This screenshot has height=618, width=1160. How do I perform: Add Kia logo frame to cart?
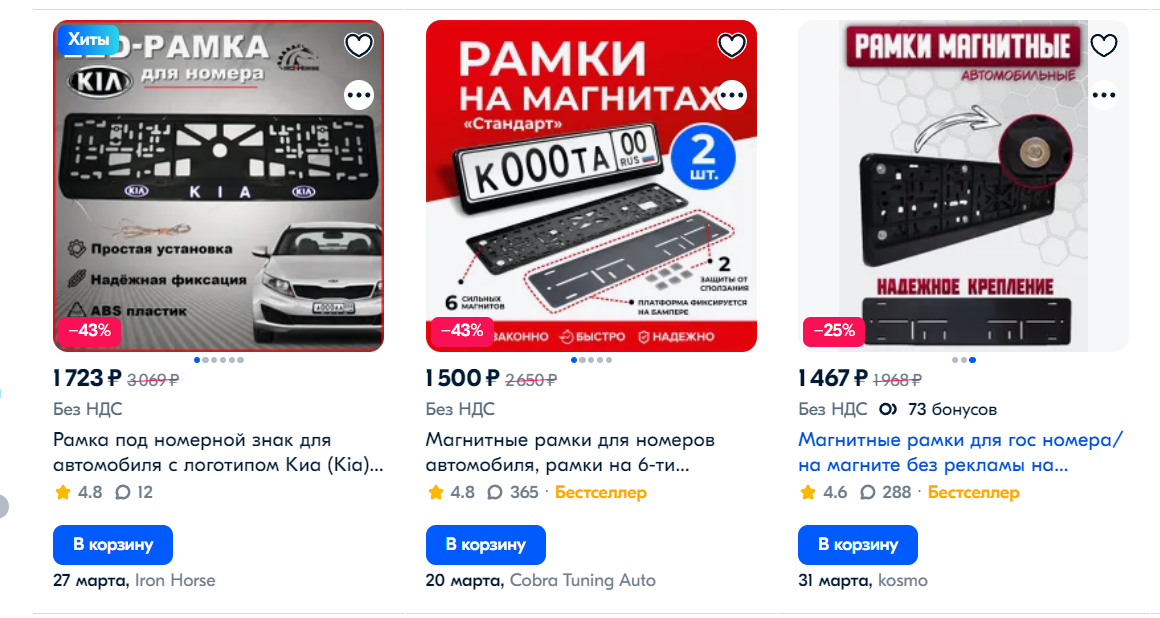point(113,545)
